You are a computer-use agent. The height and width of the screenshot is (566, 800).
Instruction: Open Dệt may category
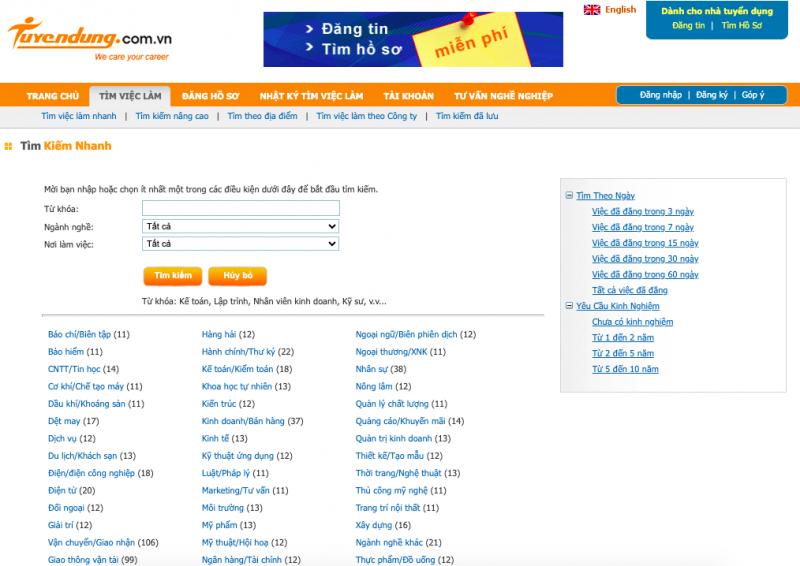tap(64, 421)
